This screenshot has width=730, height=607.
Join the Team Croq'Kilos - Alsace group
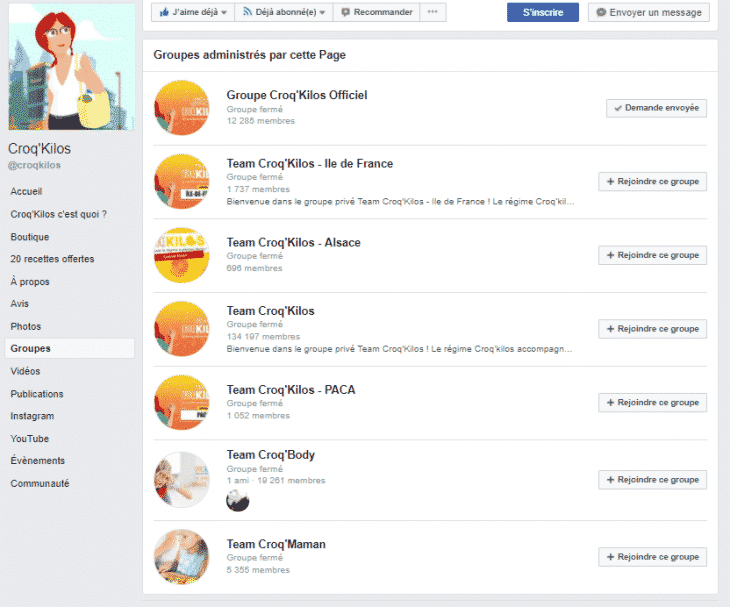(652, 255)
